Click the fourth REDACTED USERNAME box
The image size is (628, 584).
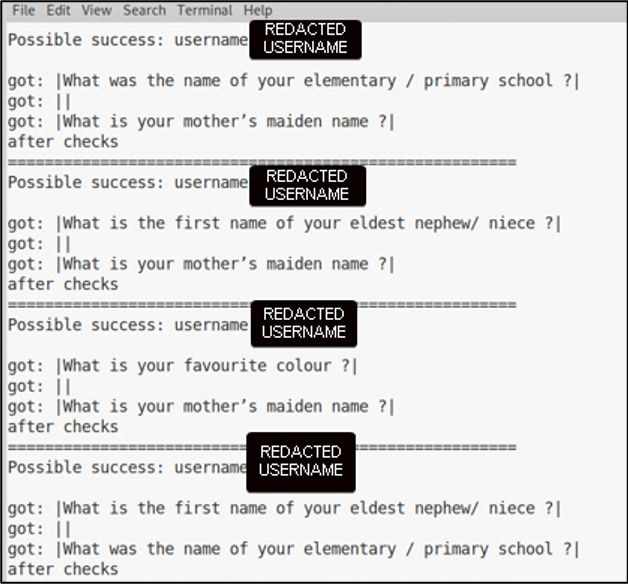click(301, 462)
